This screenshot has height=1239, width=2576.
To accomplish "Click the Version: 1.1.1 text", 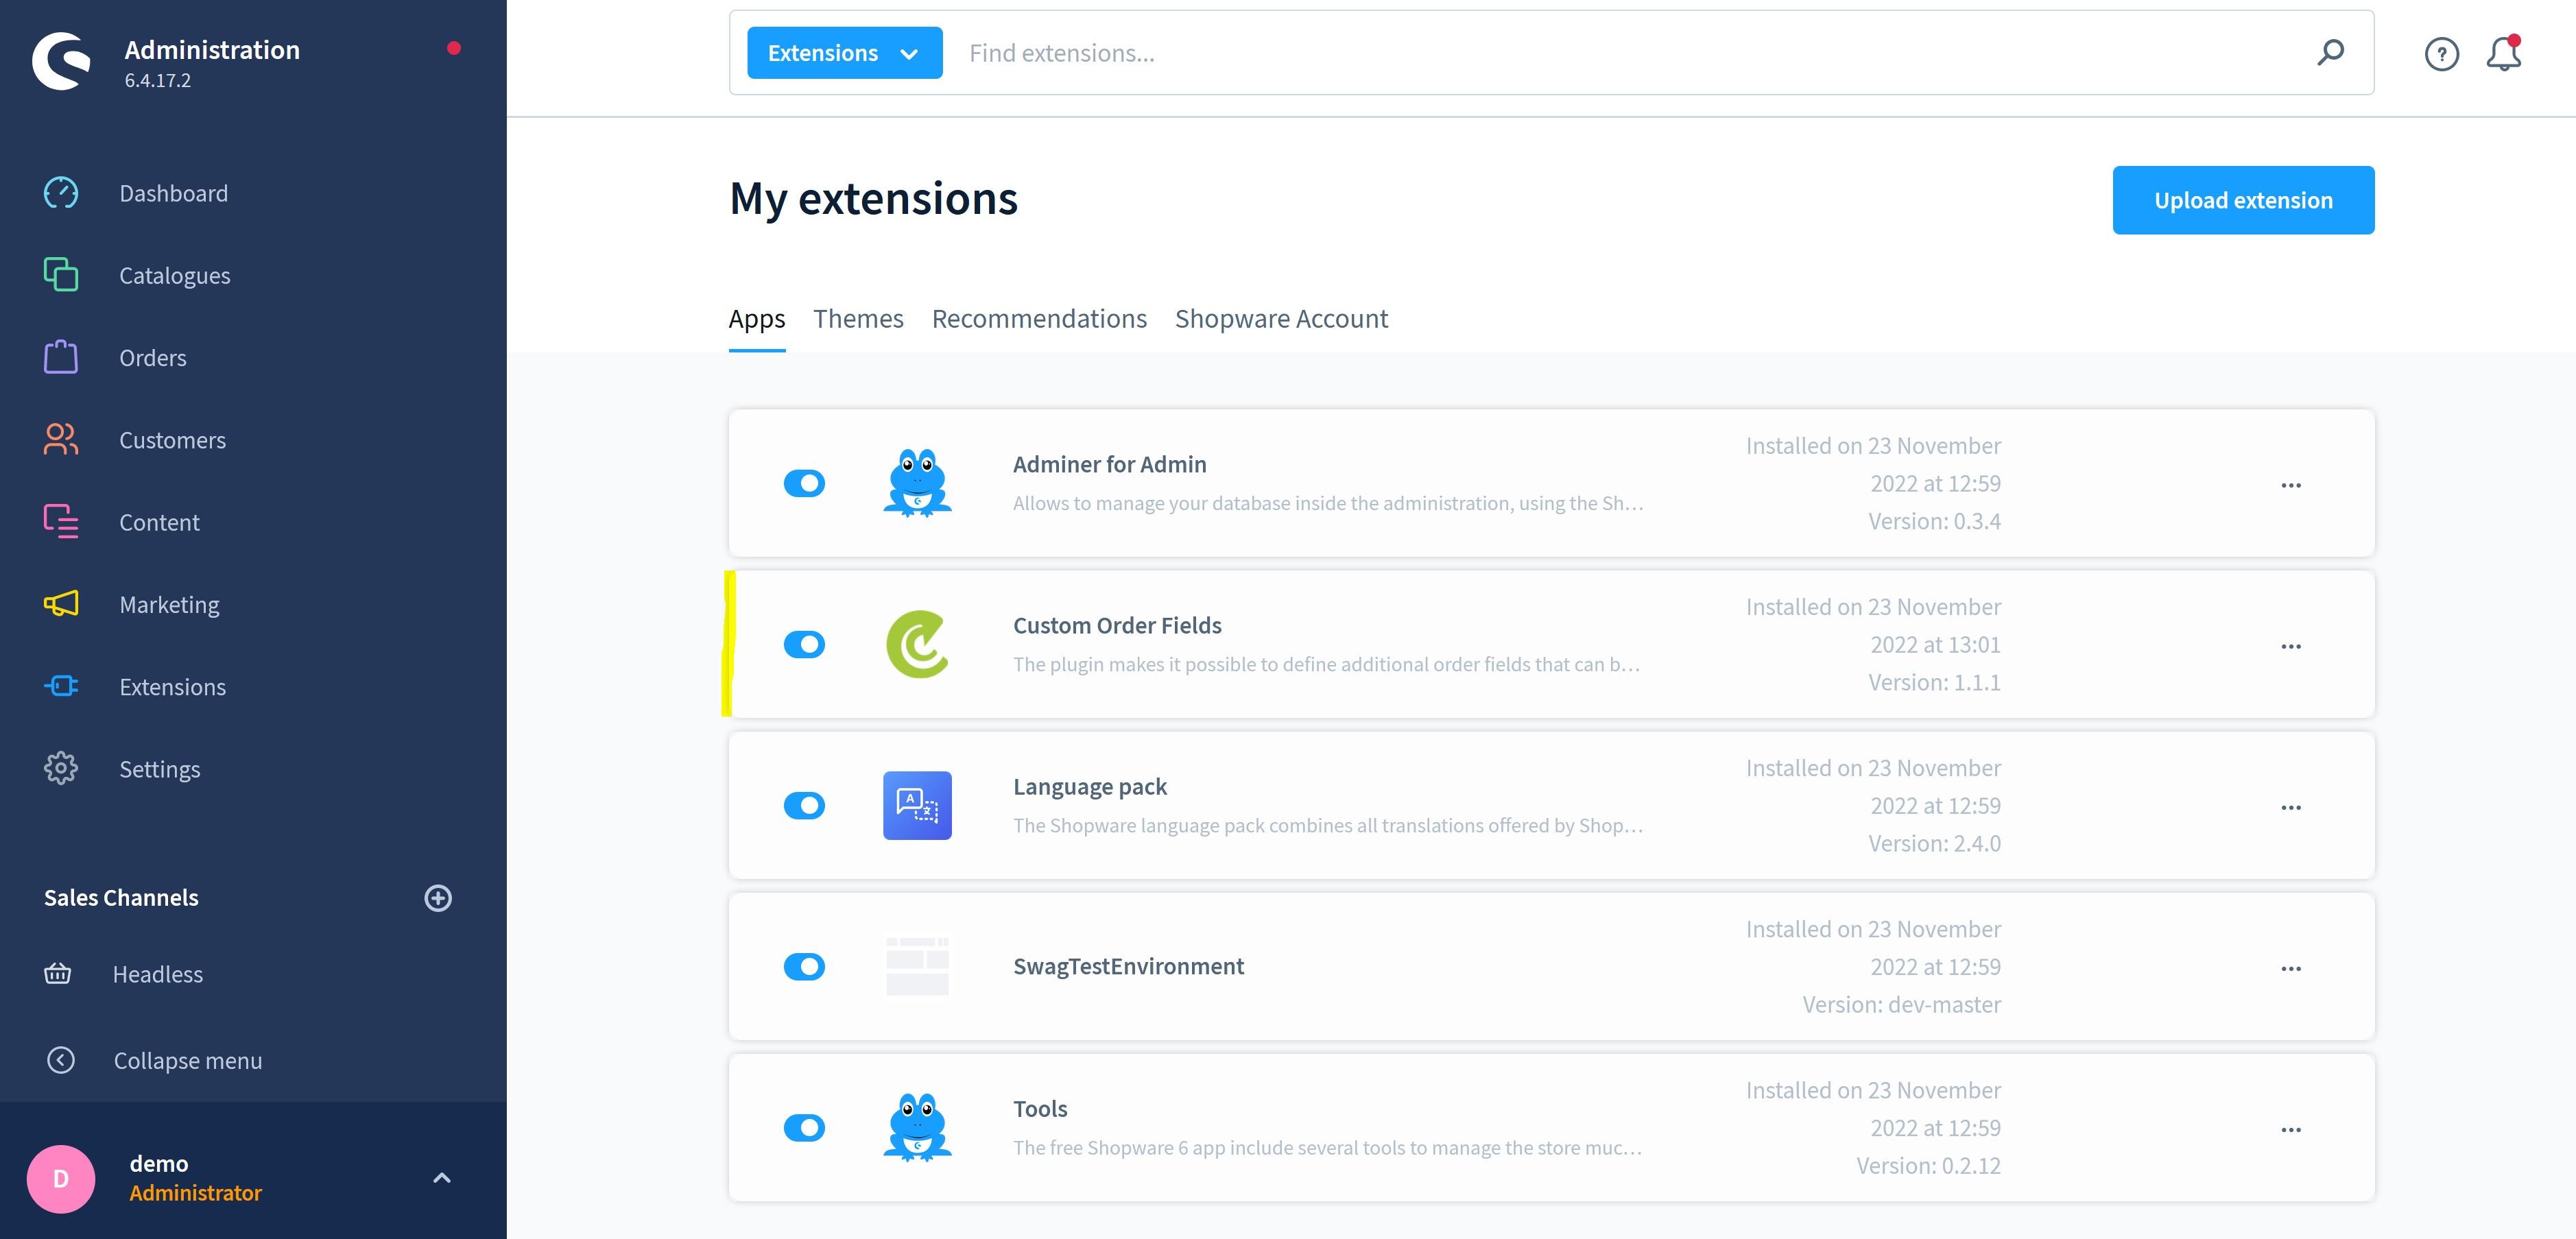I will point(1934,682).
